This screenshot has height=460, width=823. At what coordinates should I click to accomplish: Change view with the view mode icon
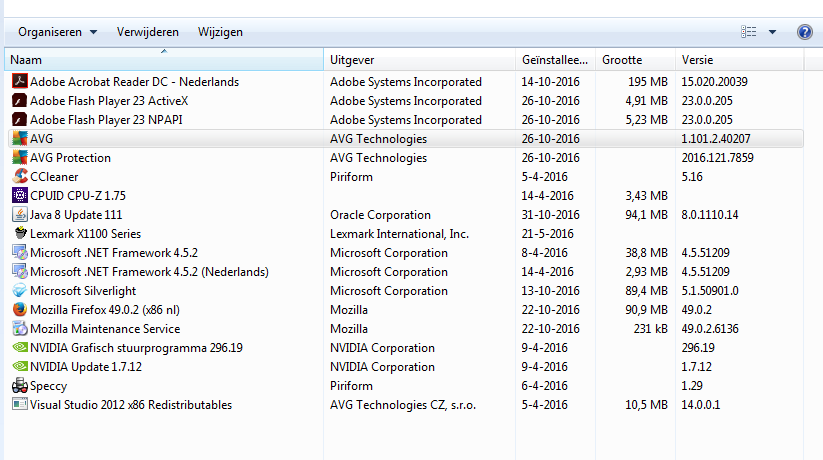pos(749,32)
